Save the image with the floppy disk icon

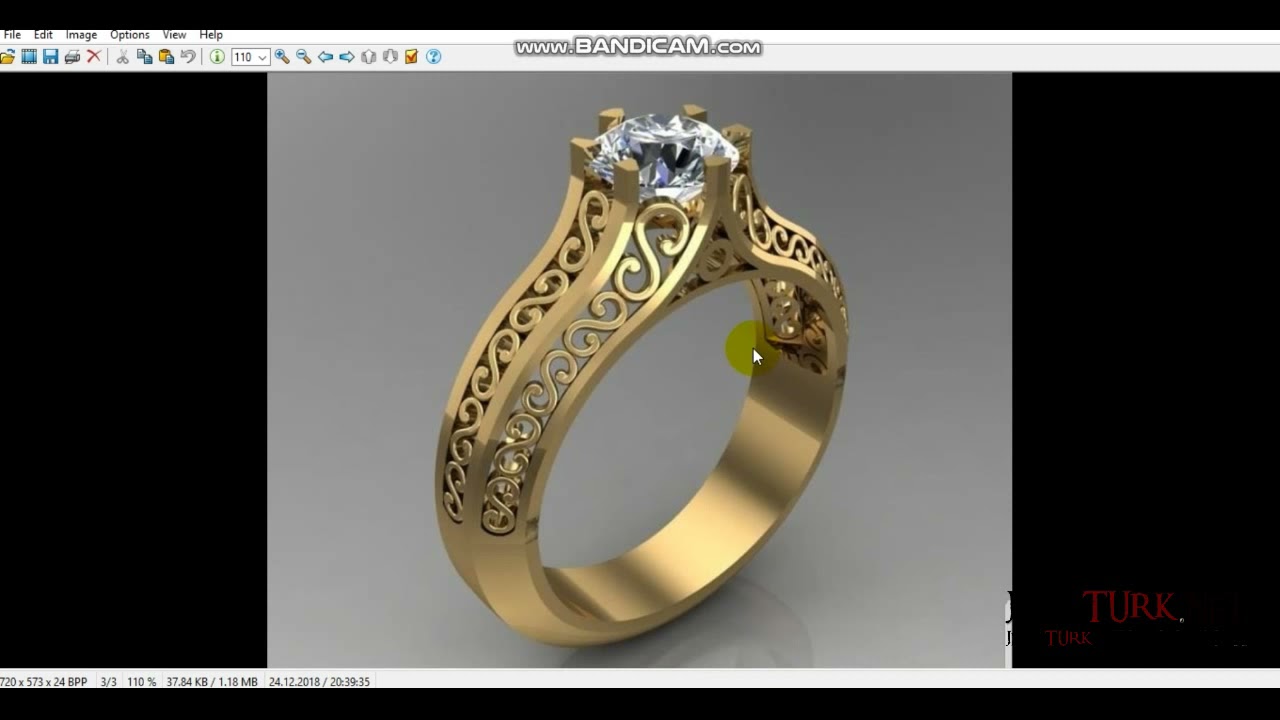pos(50,57)
